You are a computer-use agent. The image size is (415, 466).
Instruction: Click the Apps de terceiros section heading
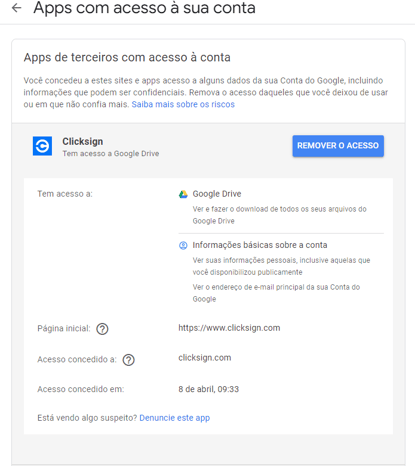pos(127,57)
